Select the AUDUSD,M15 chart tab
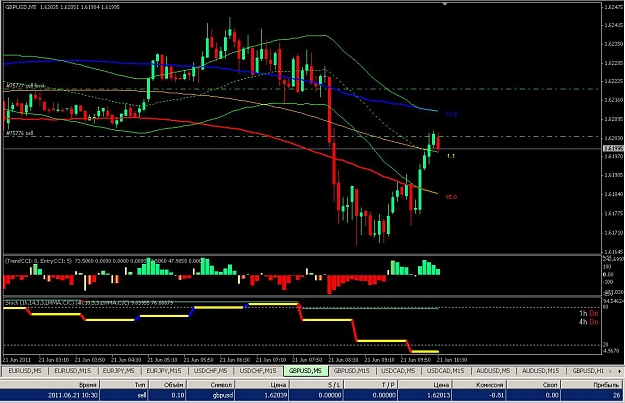Image resolution: width=625 pixels, height=403 pixels. pos(540,371)
